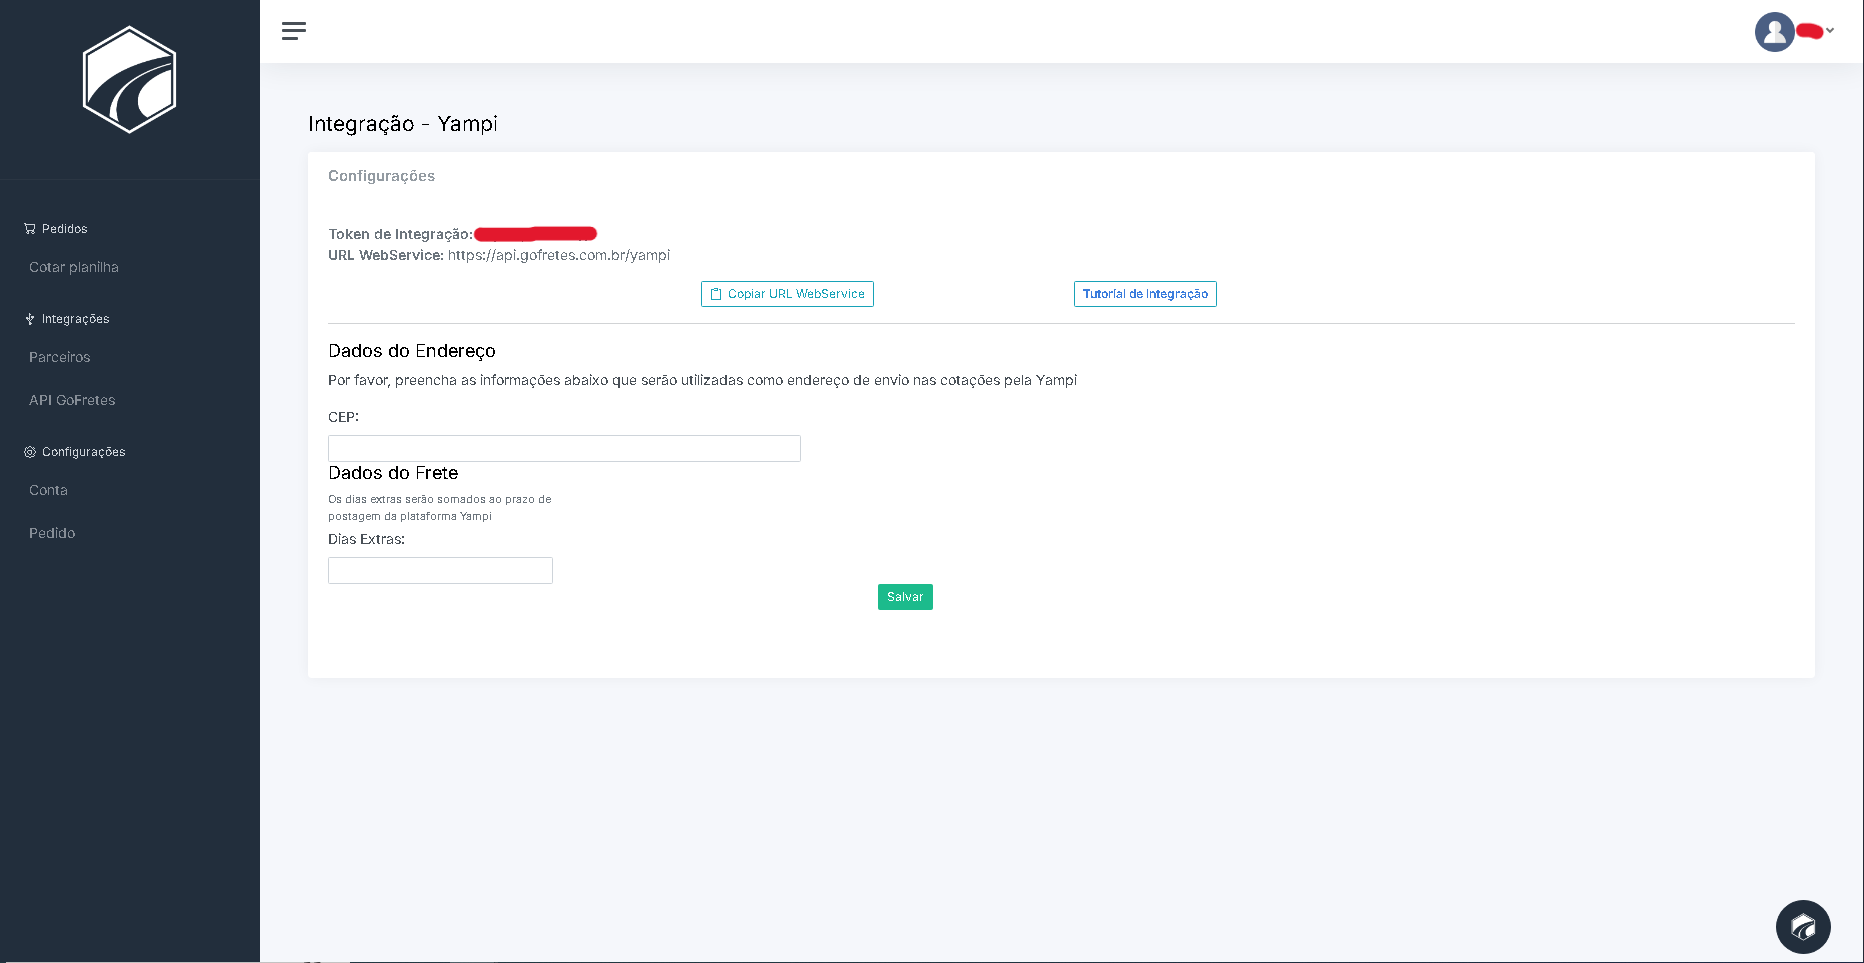Click the CEP: field label
This screenshot has height=963, width=1864.
(x=343, y=417)
